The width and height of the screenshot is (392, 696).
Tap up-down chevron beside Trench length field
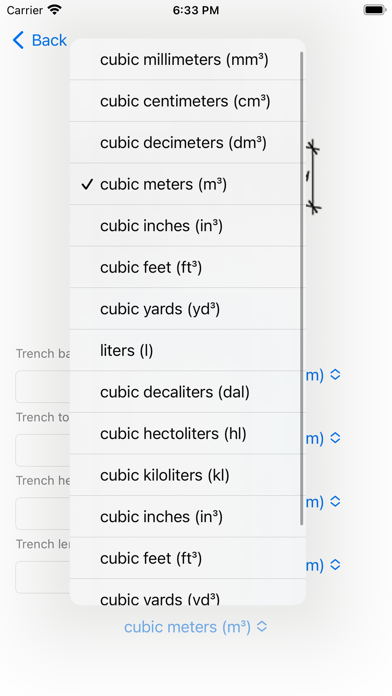(335, 565)
